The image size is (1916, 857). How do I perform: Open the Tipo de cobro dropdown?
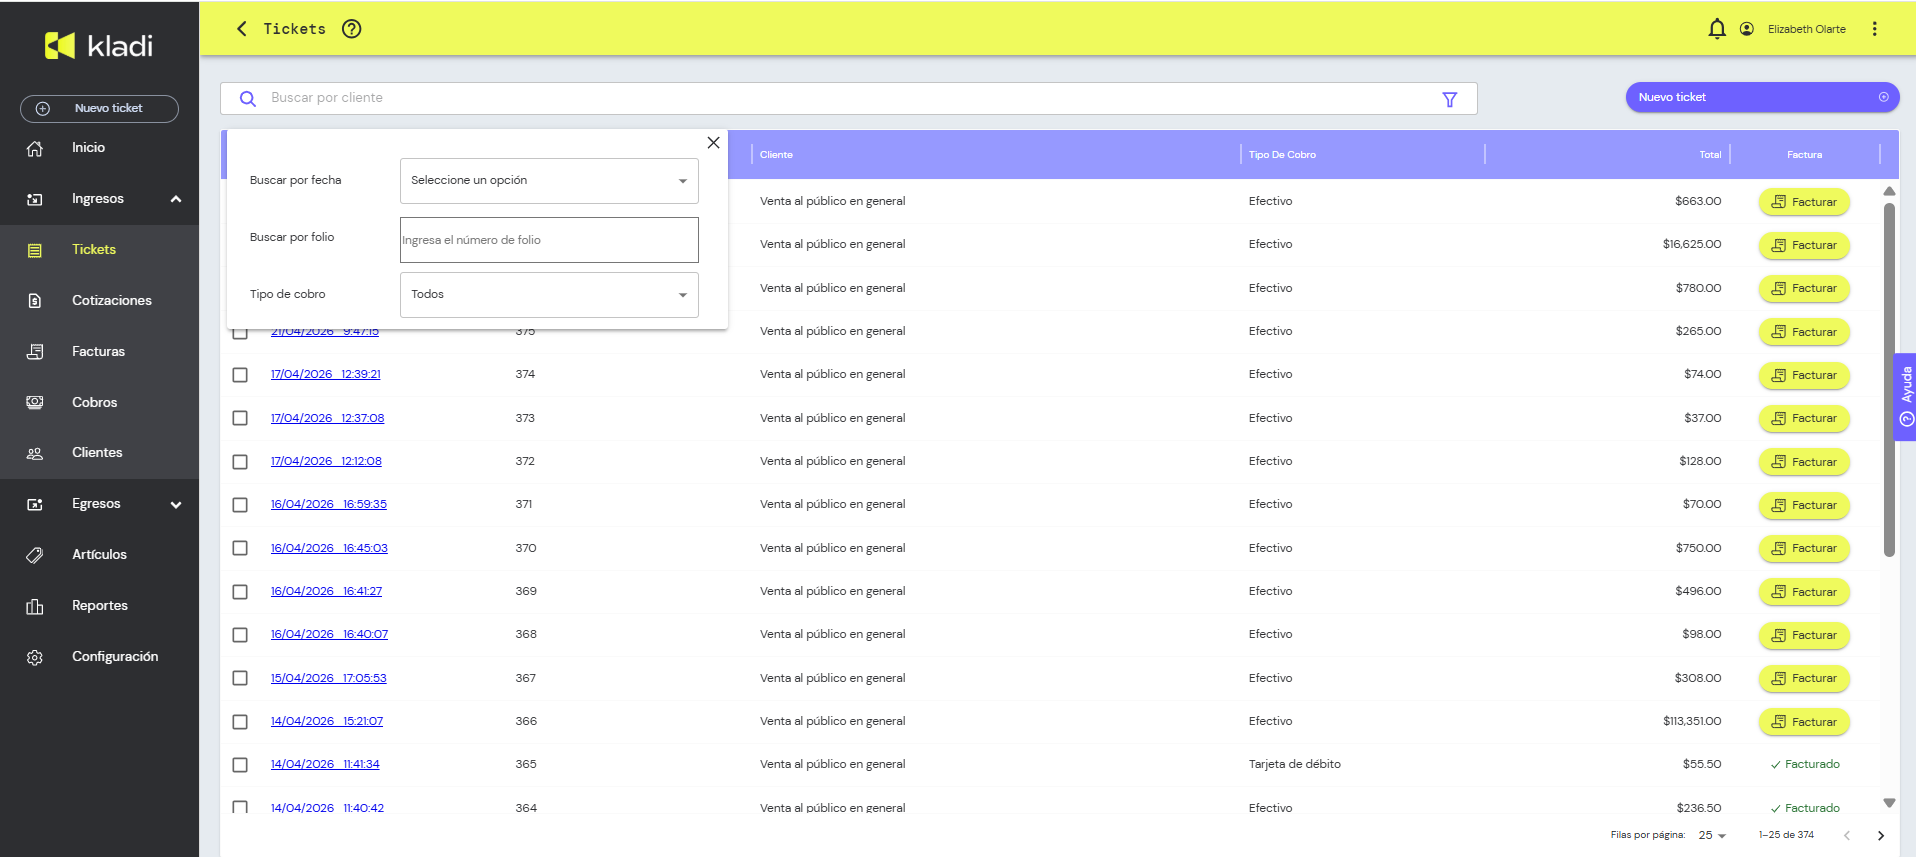549,295
